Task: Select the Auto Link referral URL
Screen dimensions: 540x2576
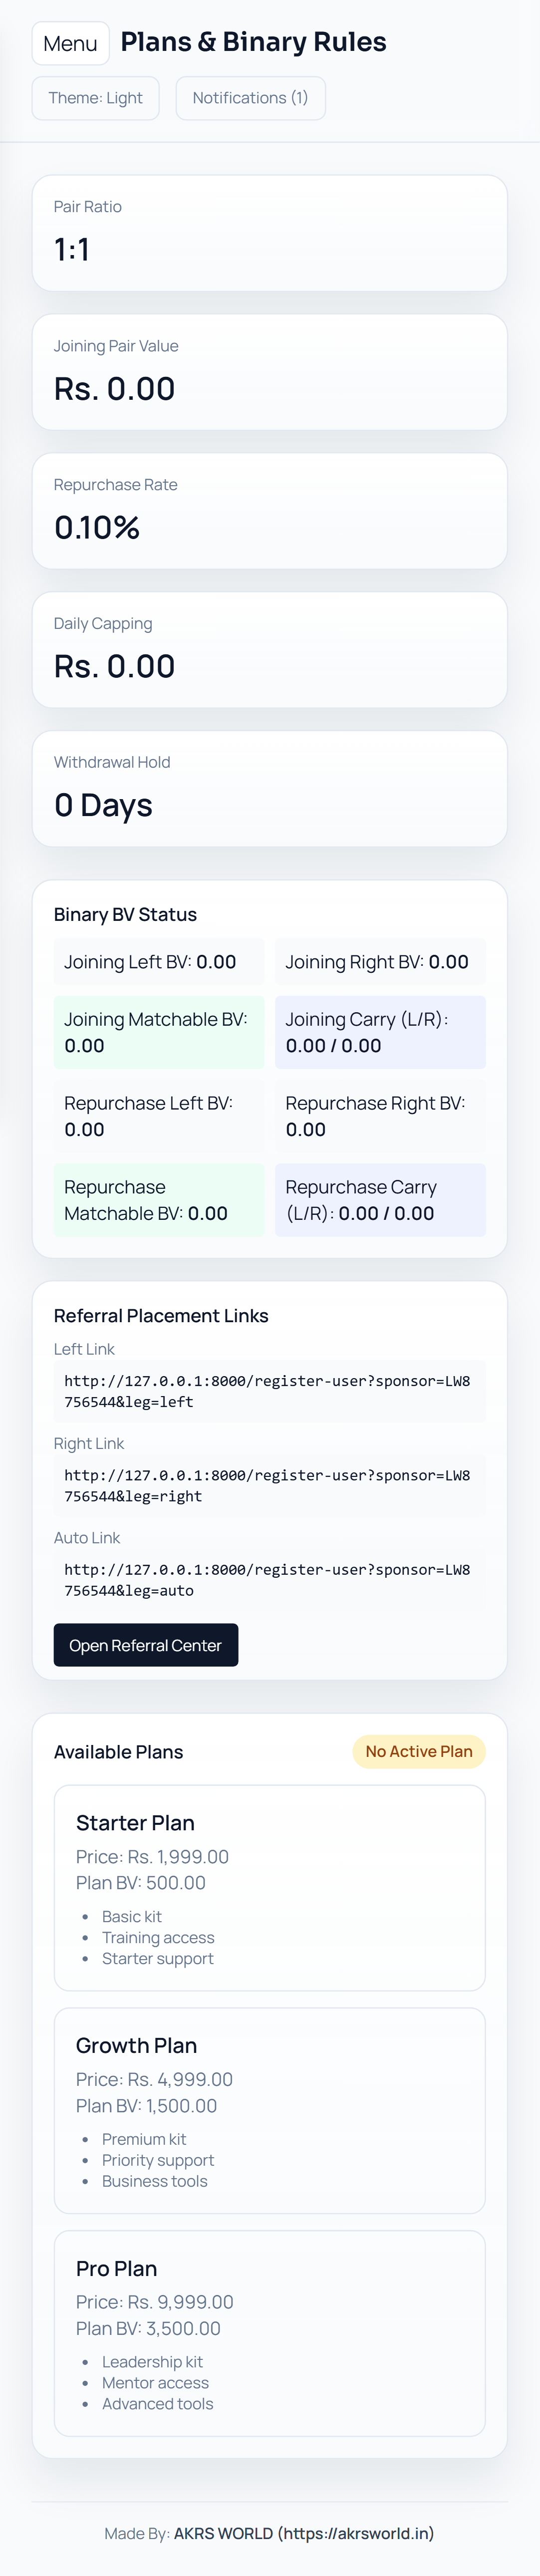Action: click(268, 1579)
